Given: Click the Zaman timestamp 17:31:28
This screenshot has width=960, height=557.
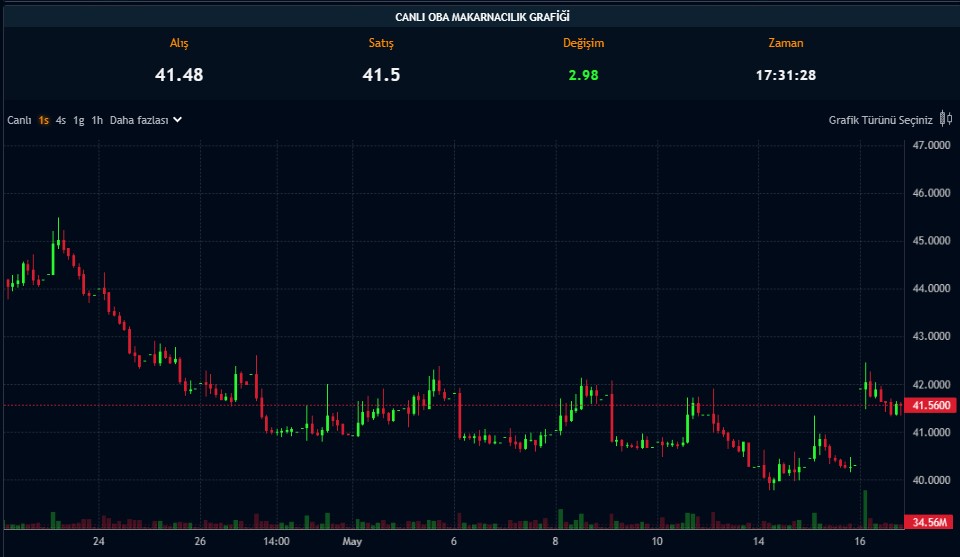Looking at the screenshot, I should click(x=785, y=75).
